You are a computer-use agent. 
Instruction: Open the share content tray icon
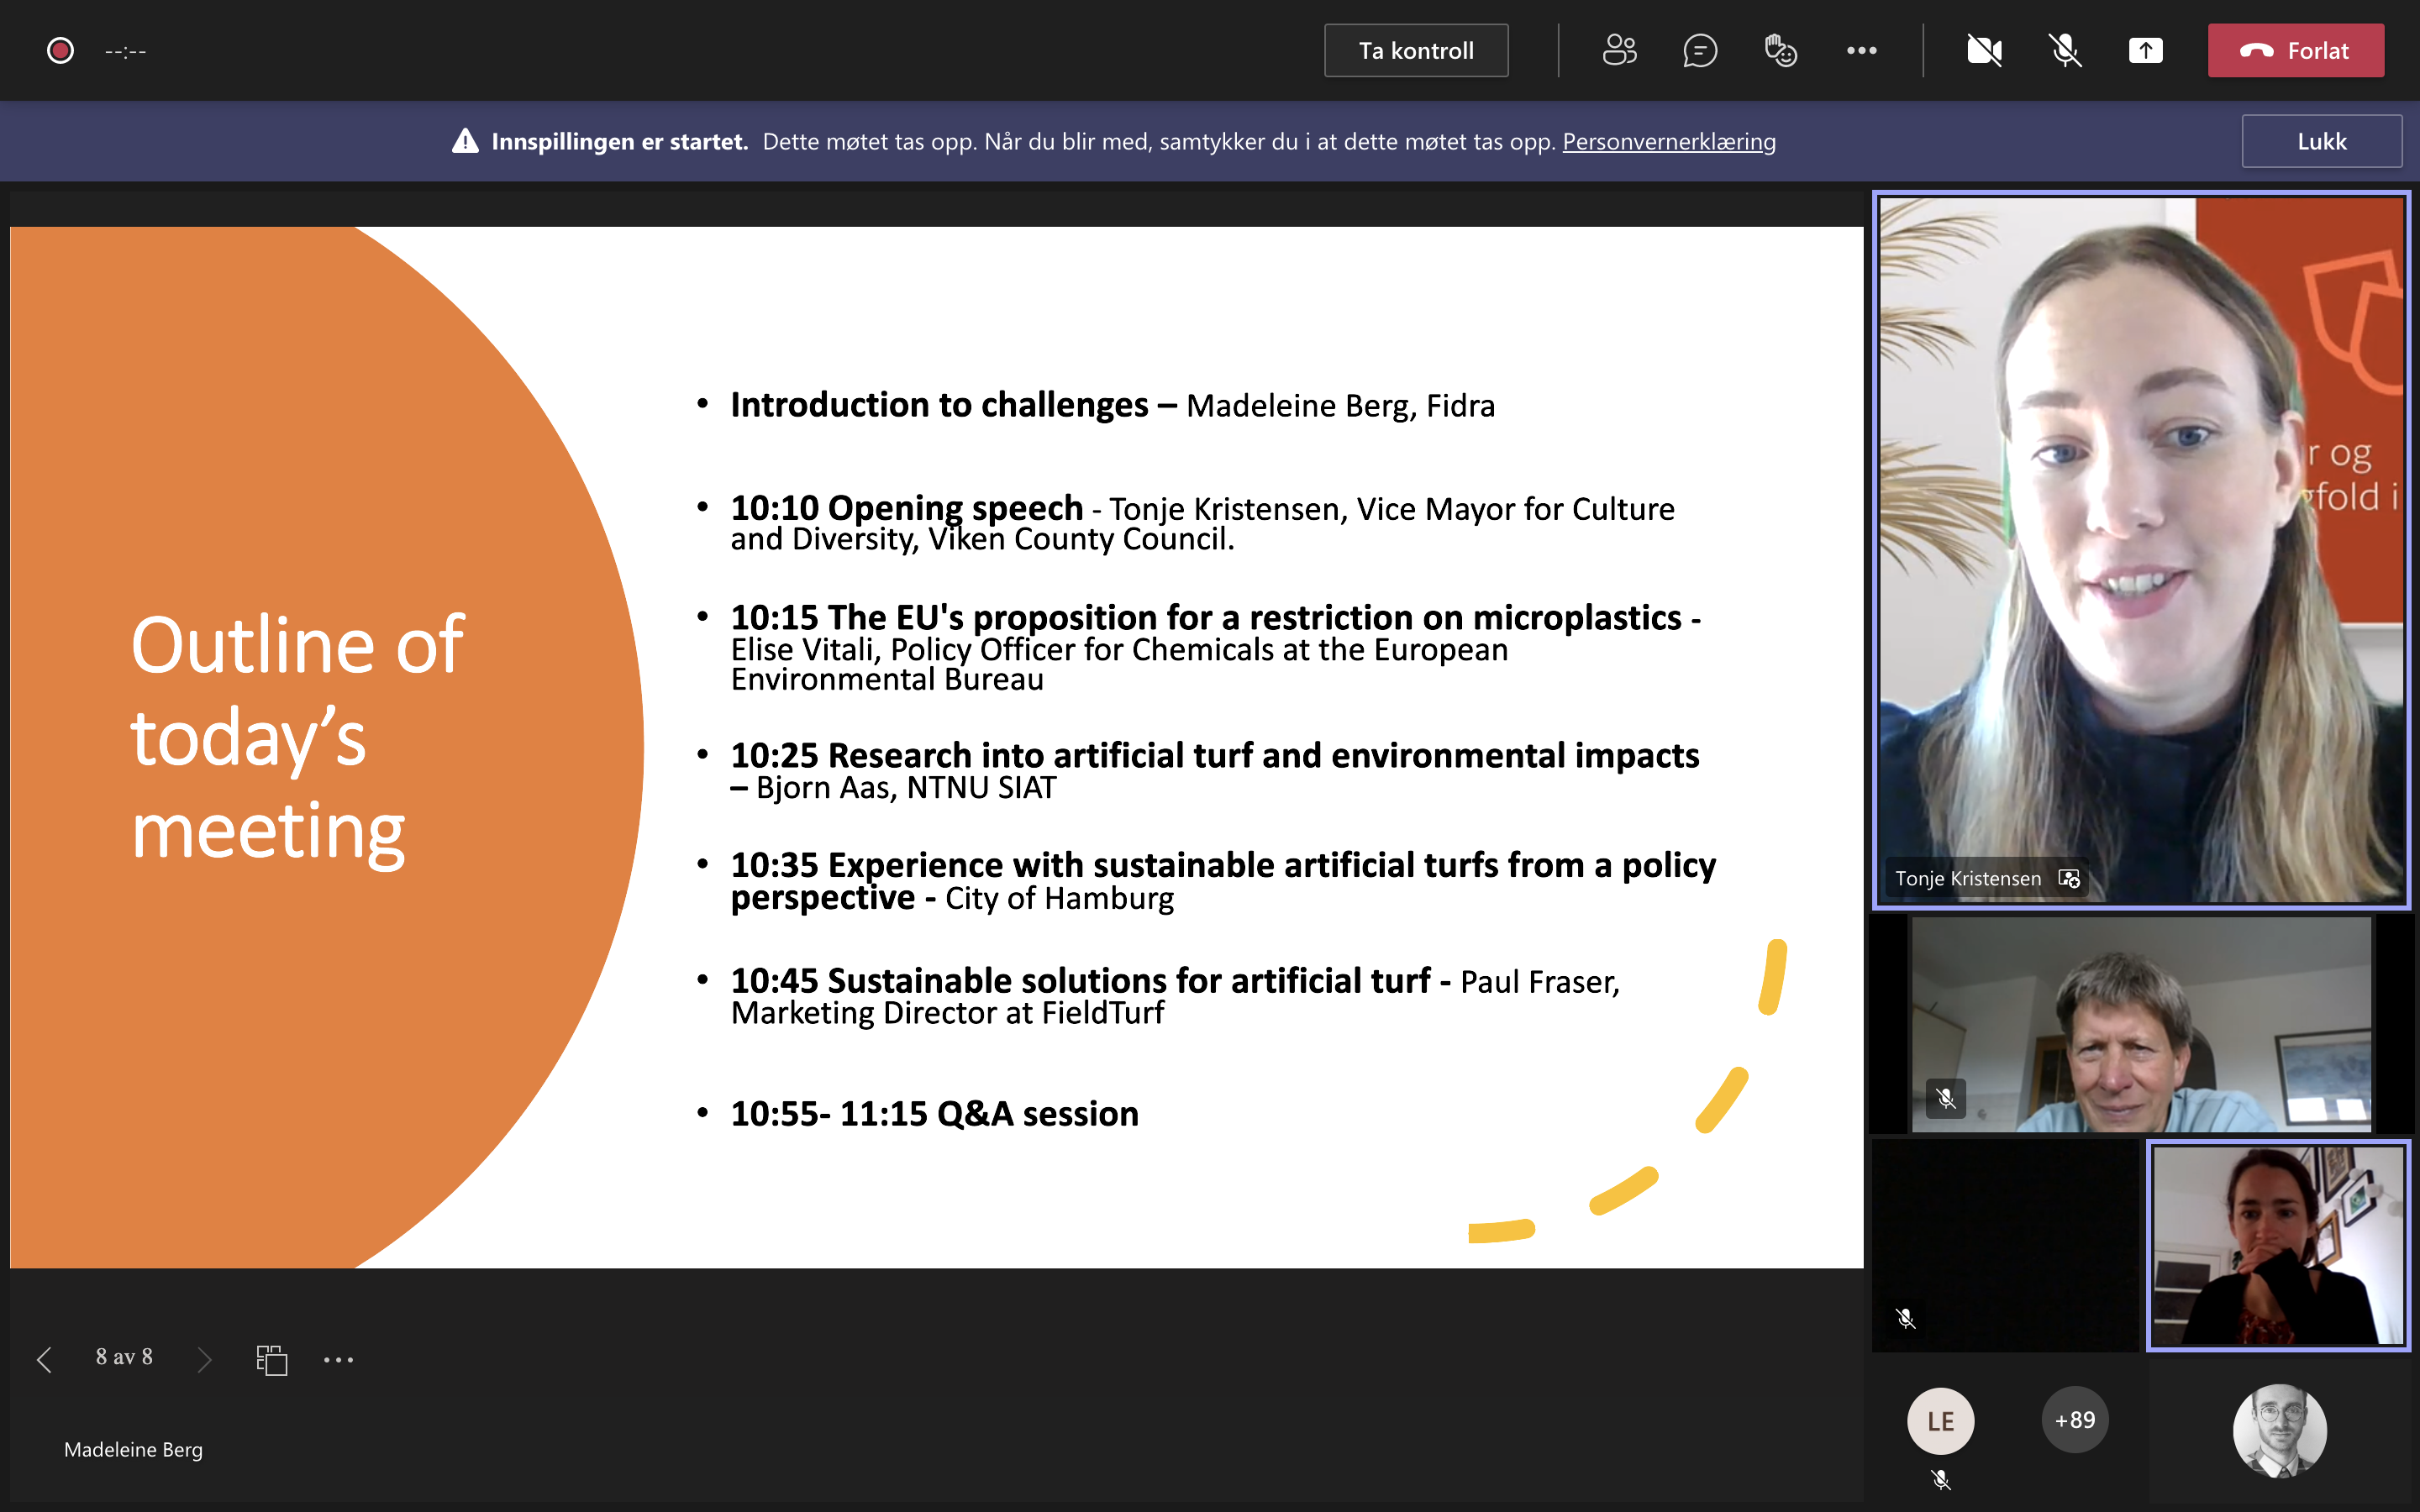click(x=2145, y=50)
